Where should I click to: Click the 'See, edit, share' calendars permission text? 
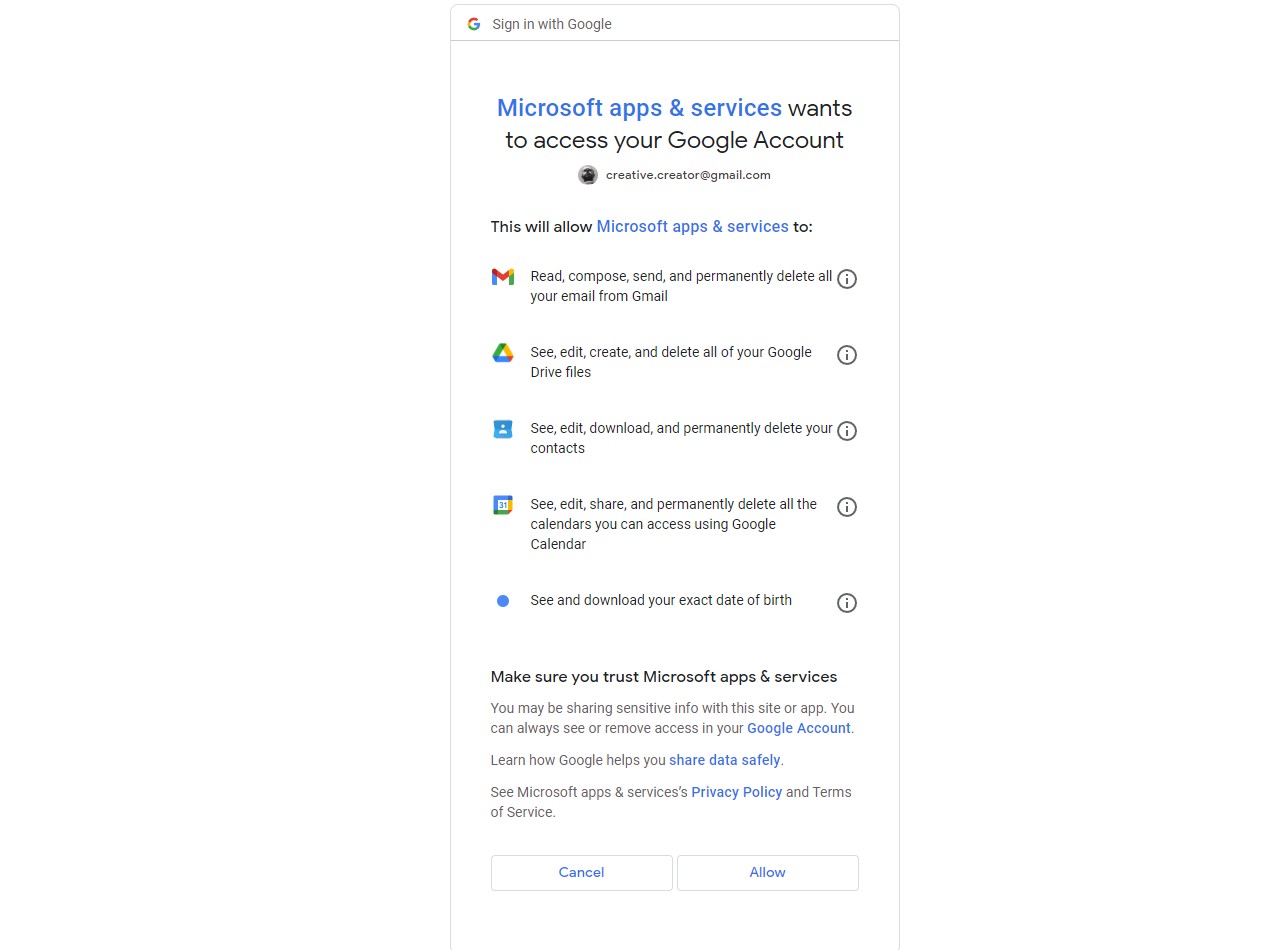tap(674, 524)
